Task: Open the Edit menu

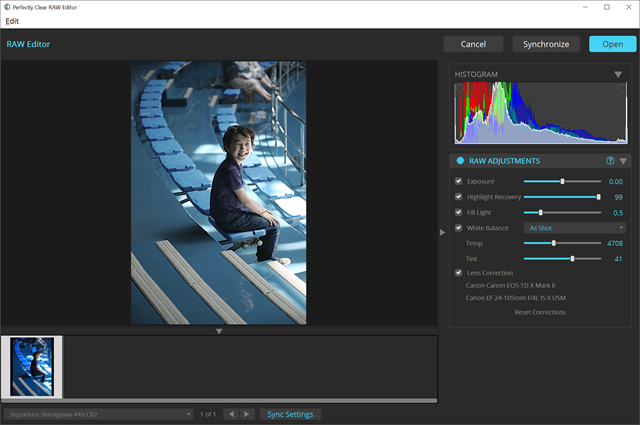Action: click(12, 21)
